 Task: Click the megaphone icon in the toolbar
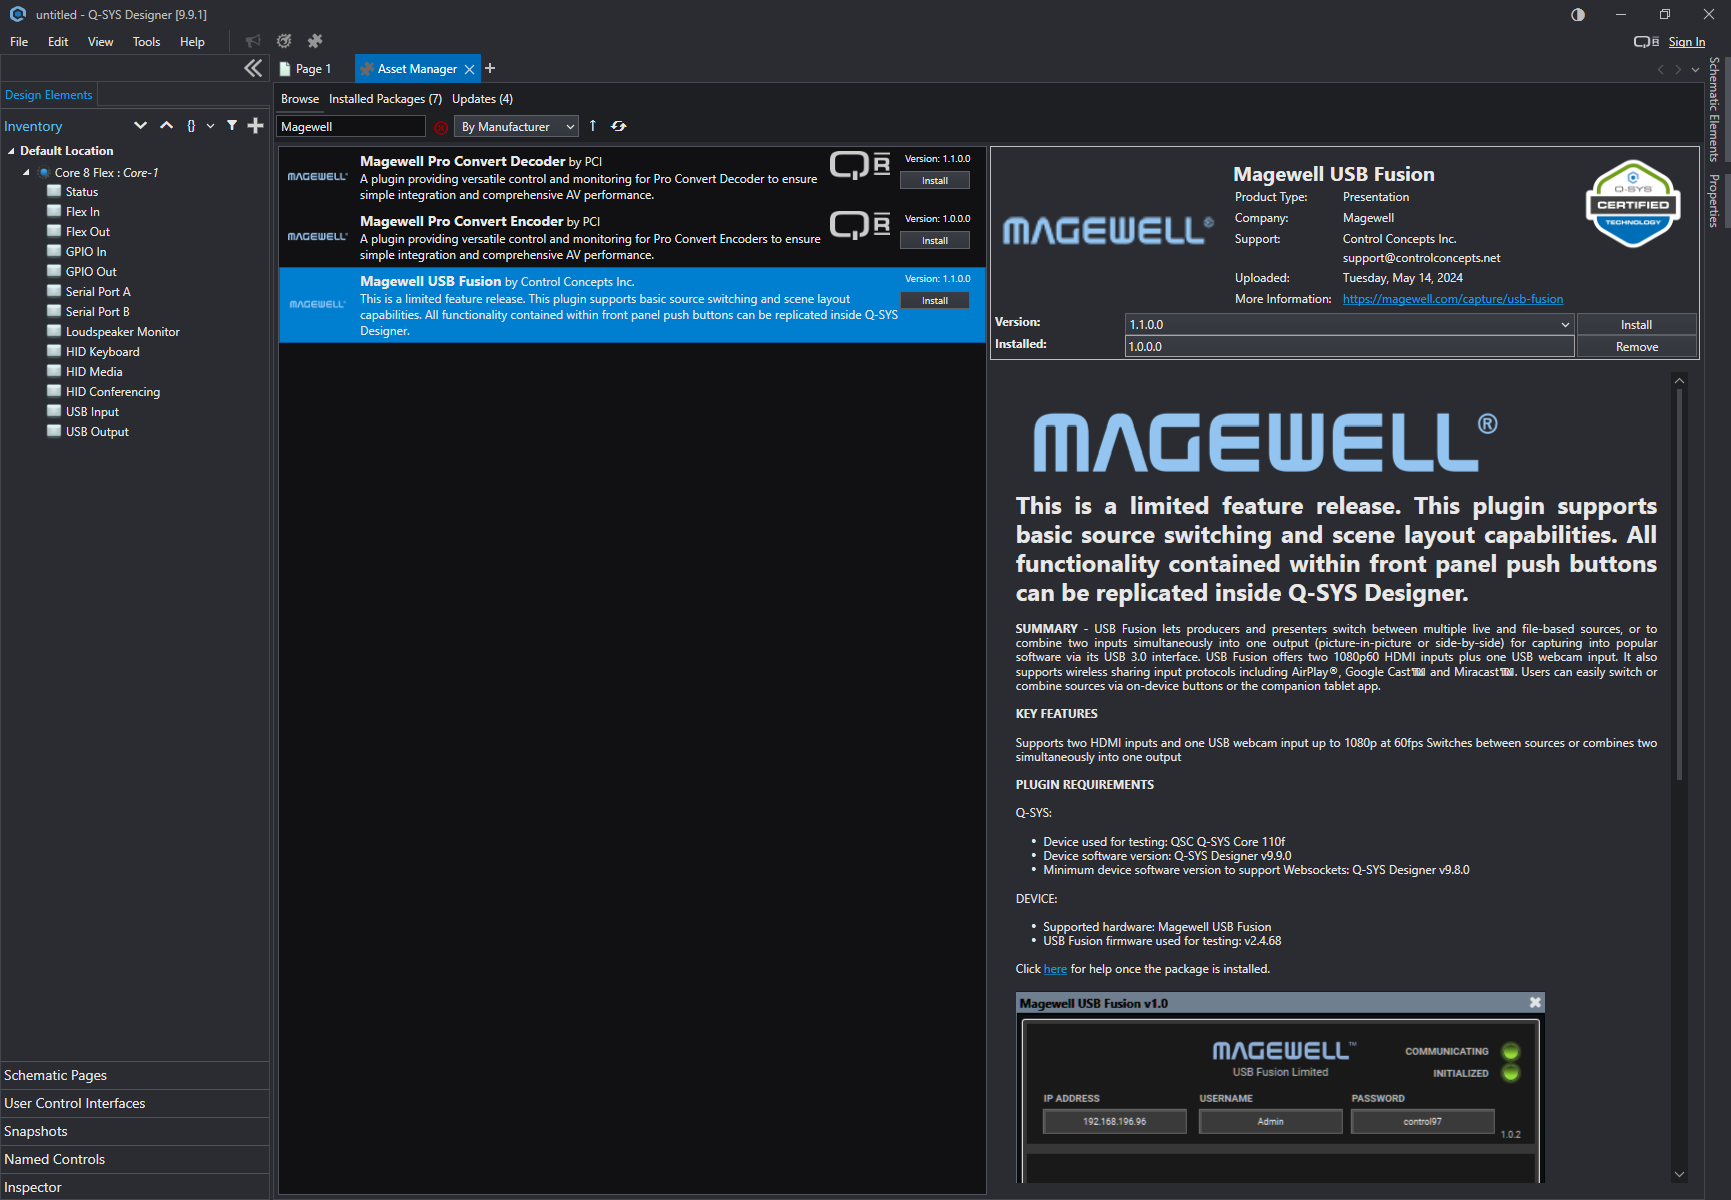click(253, 41)
